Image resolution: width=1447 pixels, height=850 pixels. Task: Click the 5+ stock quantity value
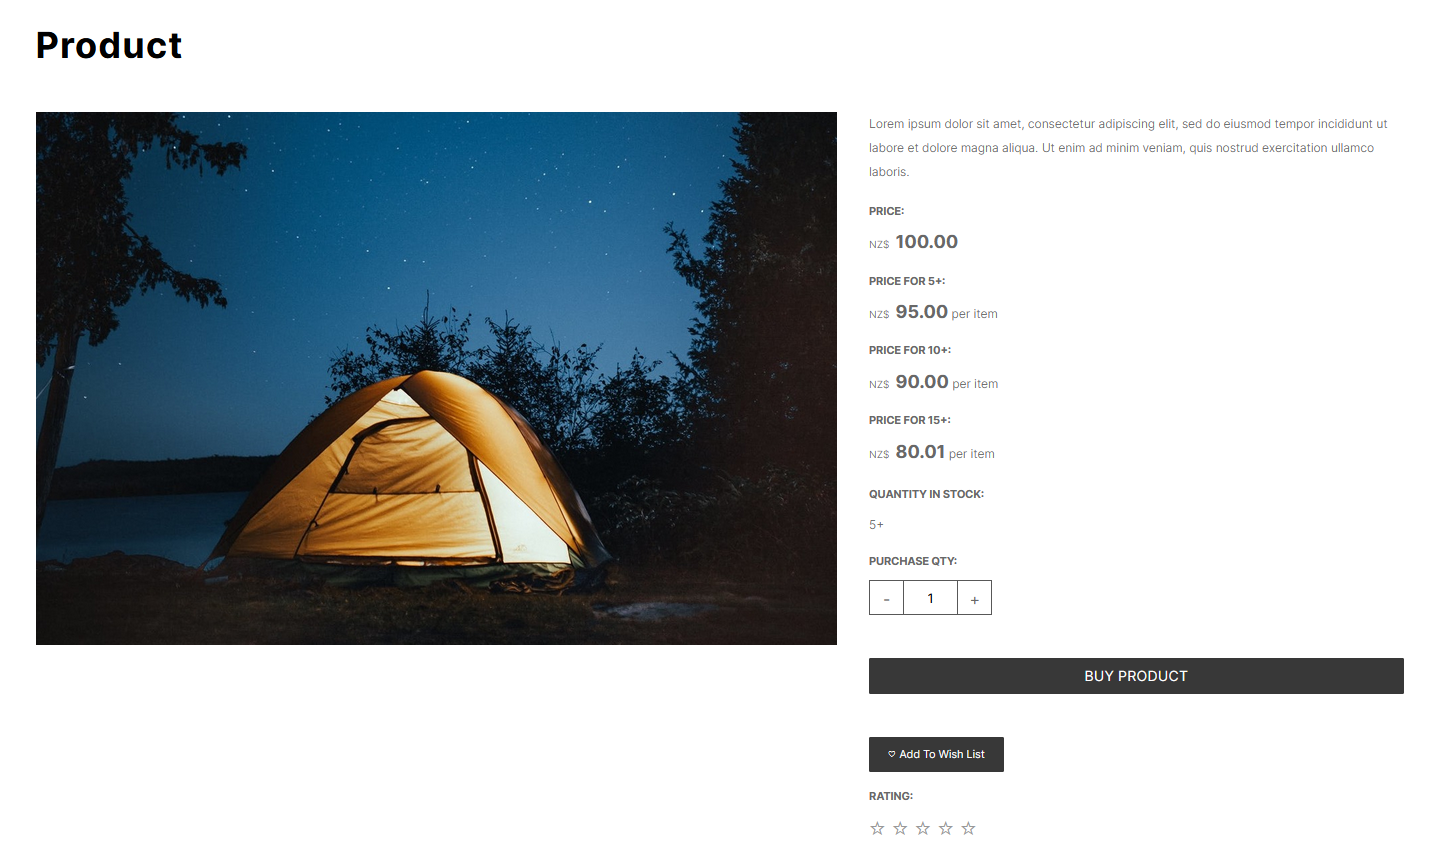[876, 525]
